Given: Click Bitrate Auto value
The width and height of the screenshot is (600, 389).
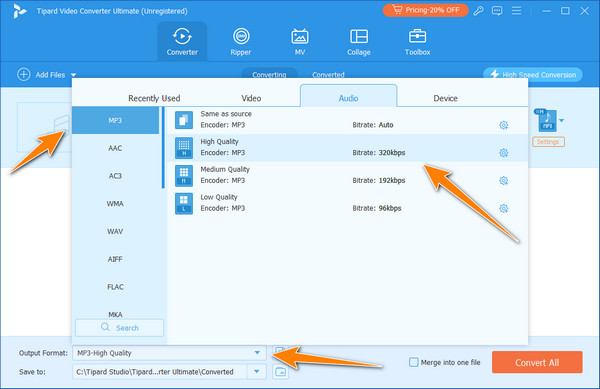Looking at the screenshot, I should (x=386, y=125).
